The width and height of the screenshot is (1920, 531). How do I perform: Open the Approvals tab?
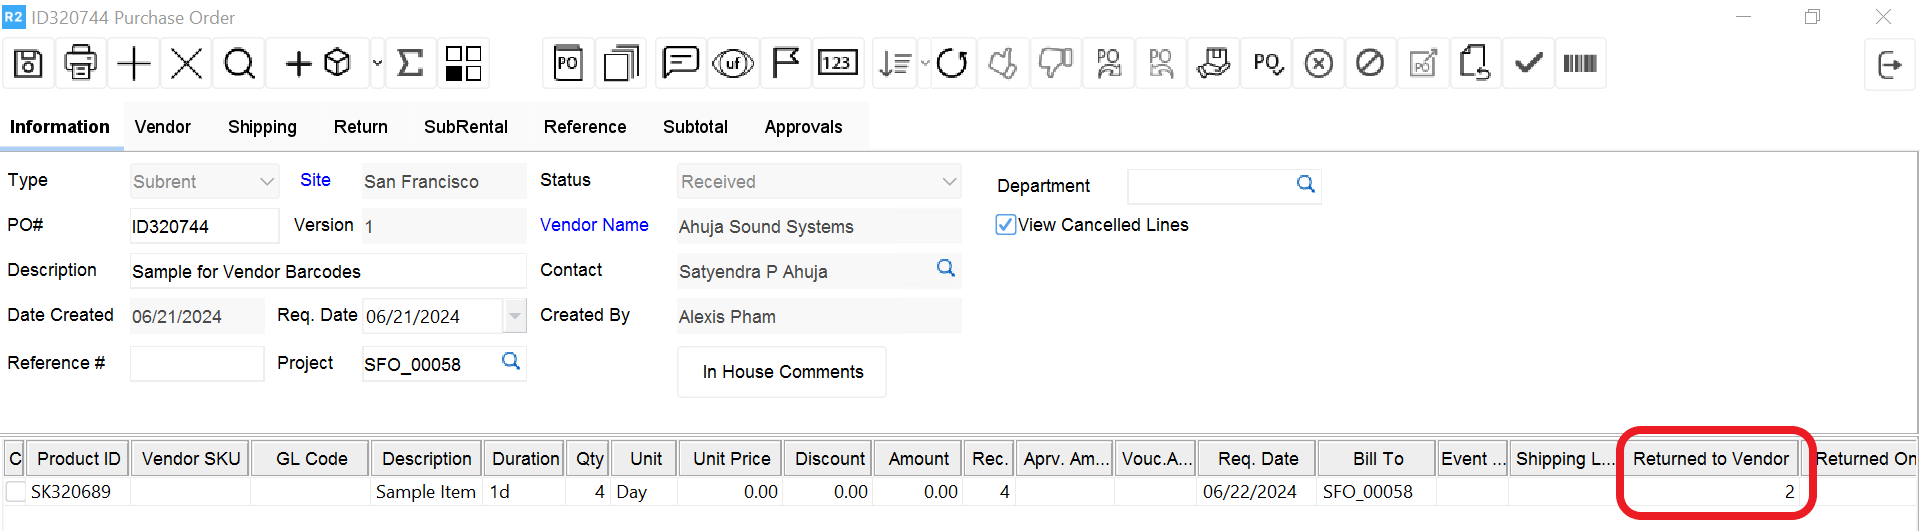pos(803,127)
